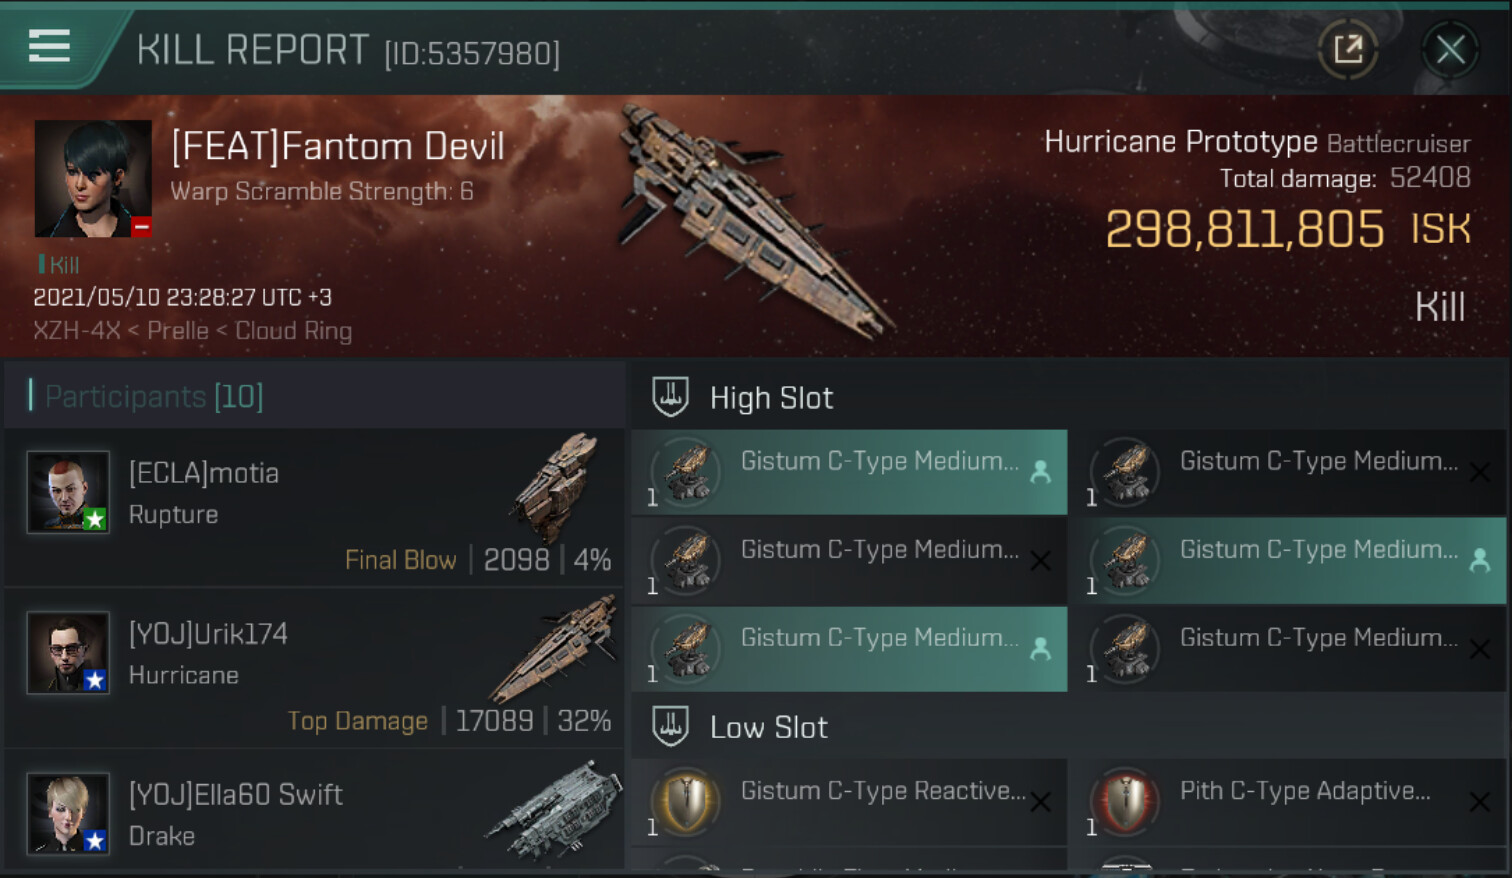Click the Prelle constellation link
Screen dimensions: 1512x878
point(178,331)
